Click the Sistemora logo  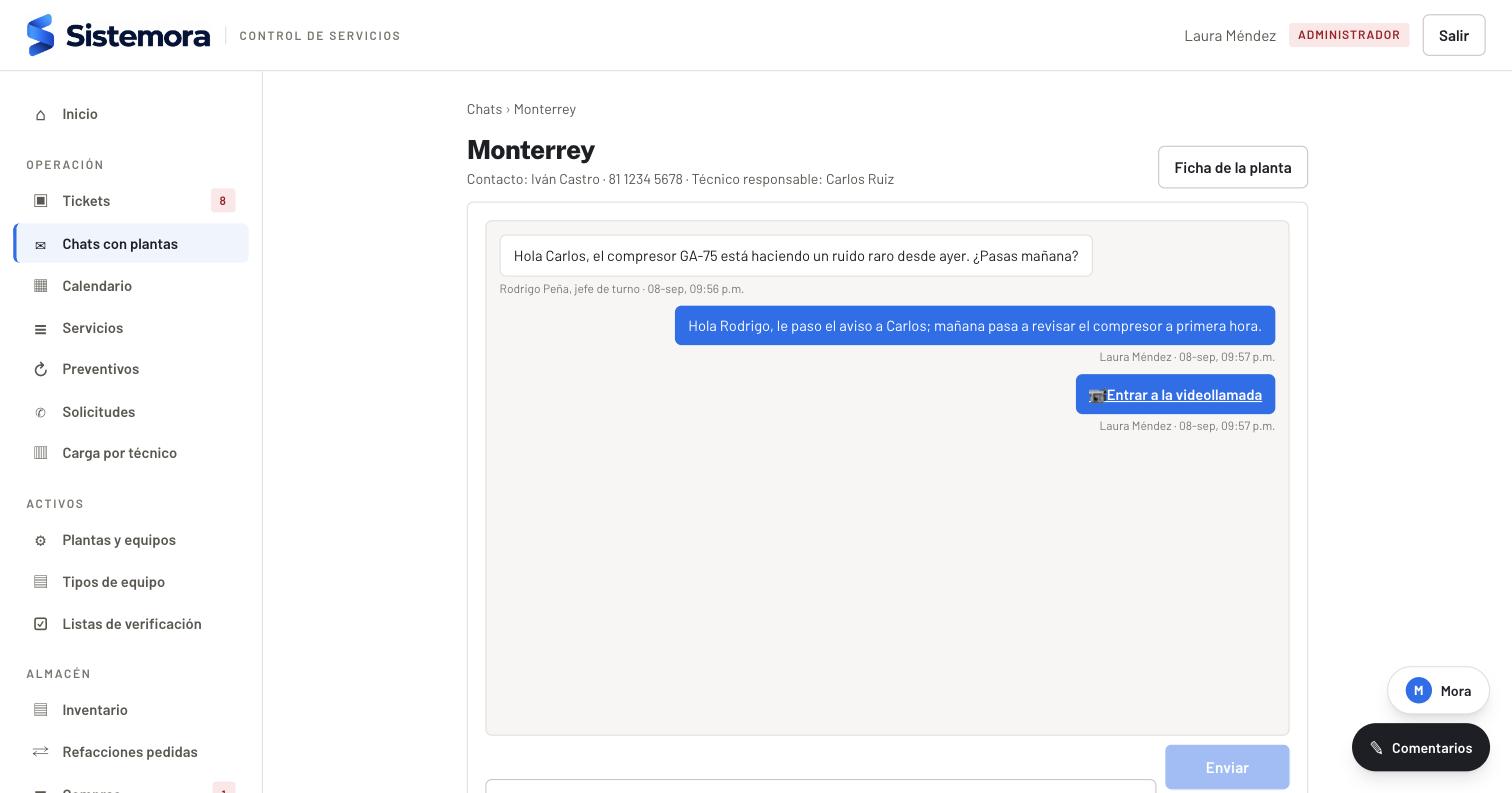click(118, 35)
